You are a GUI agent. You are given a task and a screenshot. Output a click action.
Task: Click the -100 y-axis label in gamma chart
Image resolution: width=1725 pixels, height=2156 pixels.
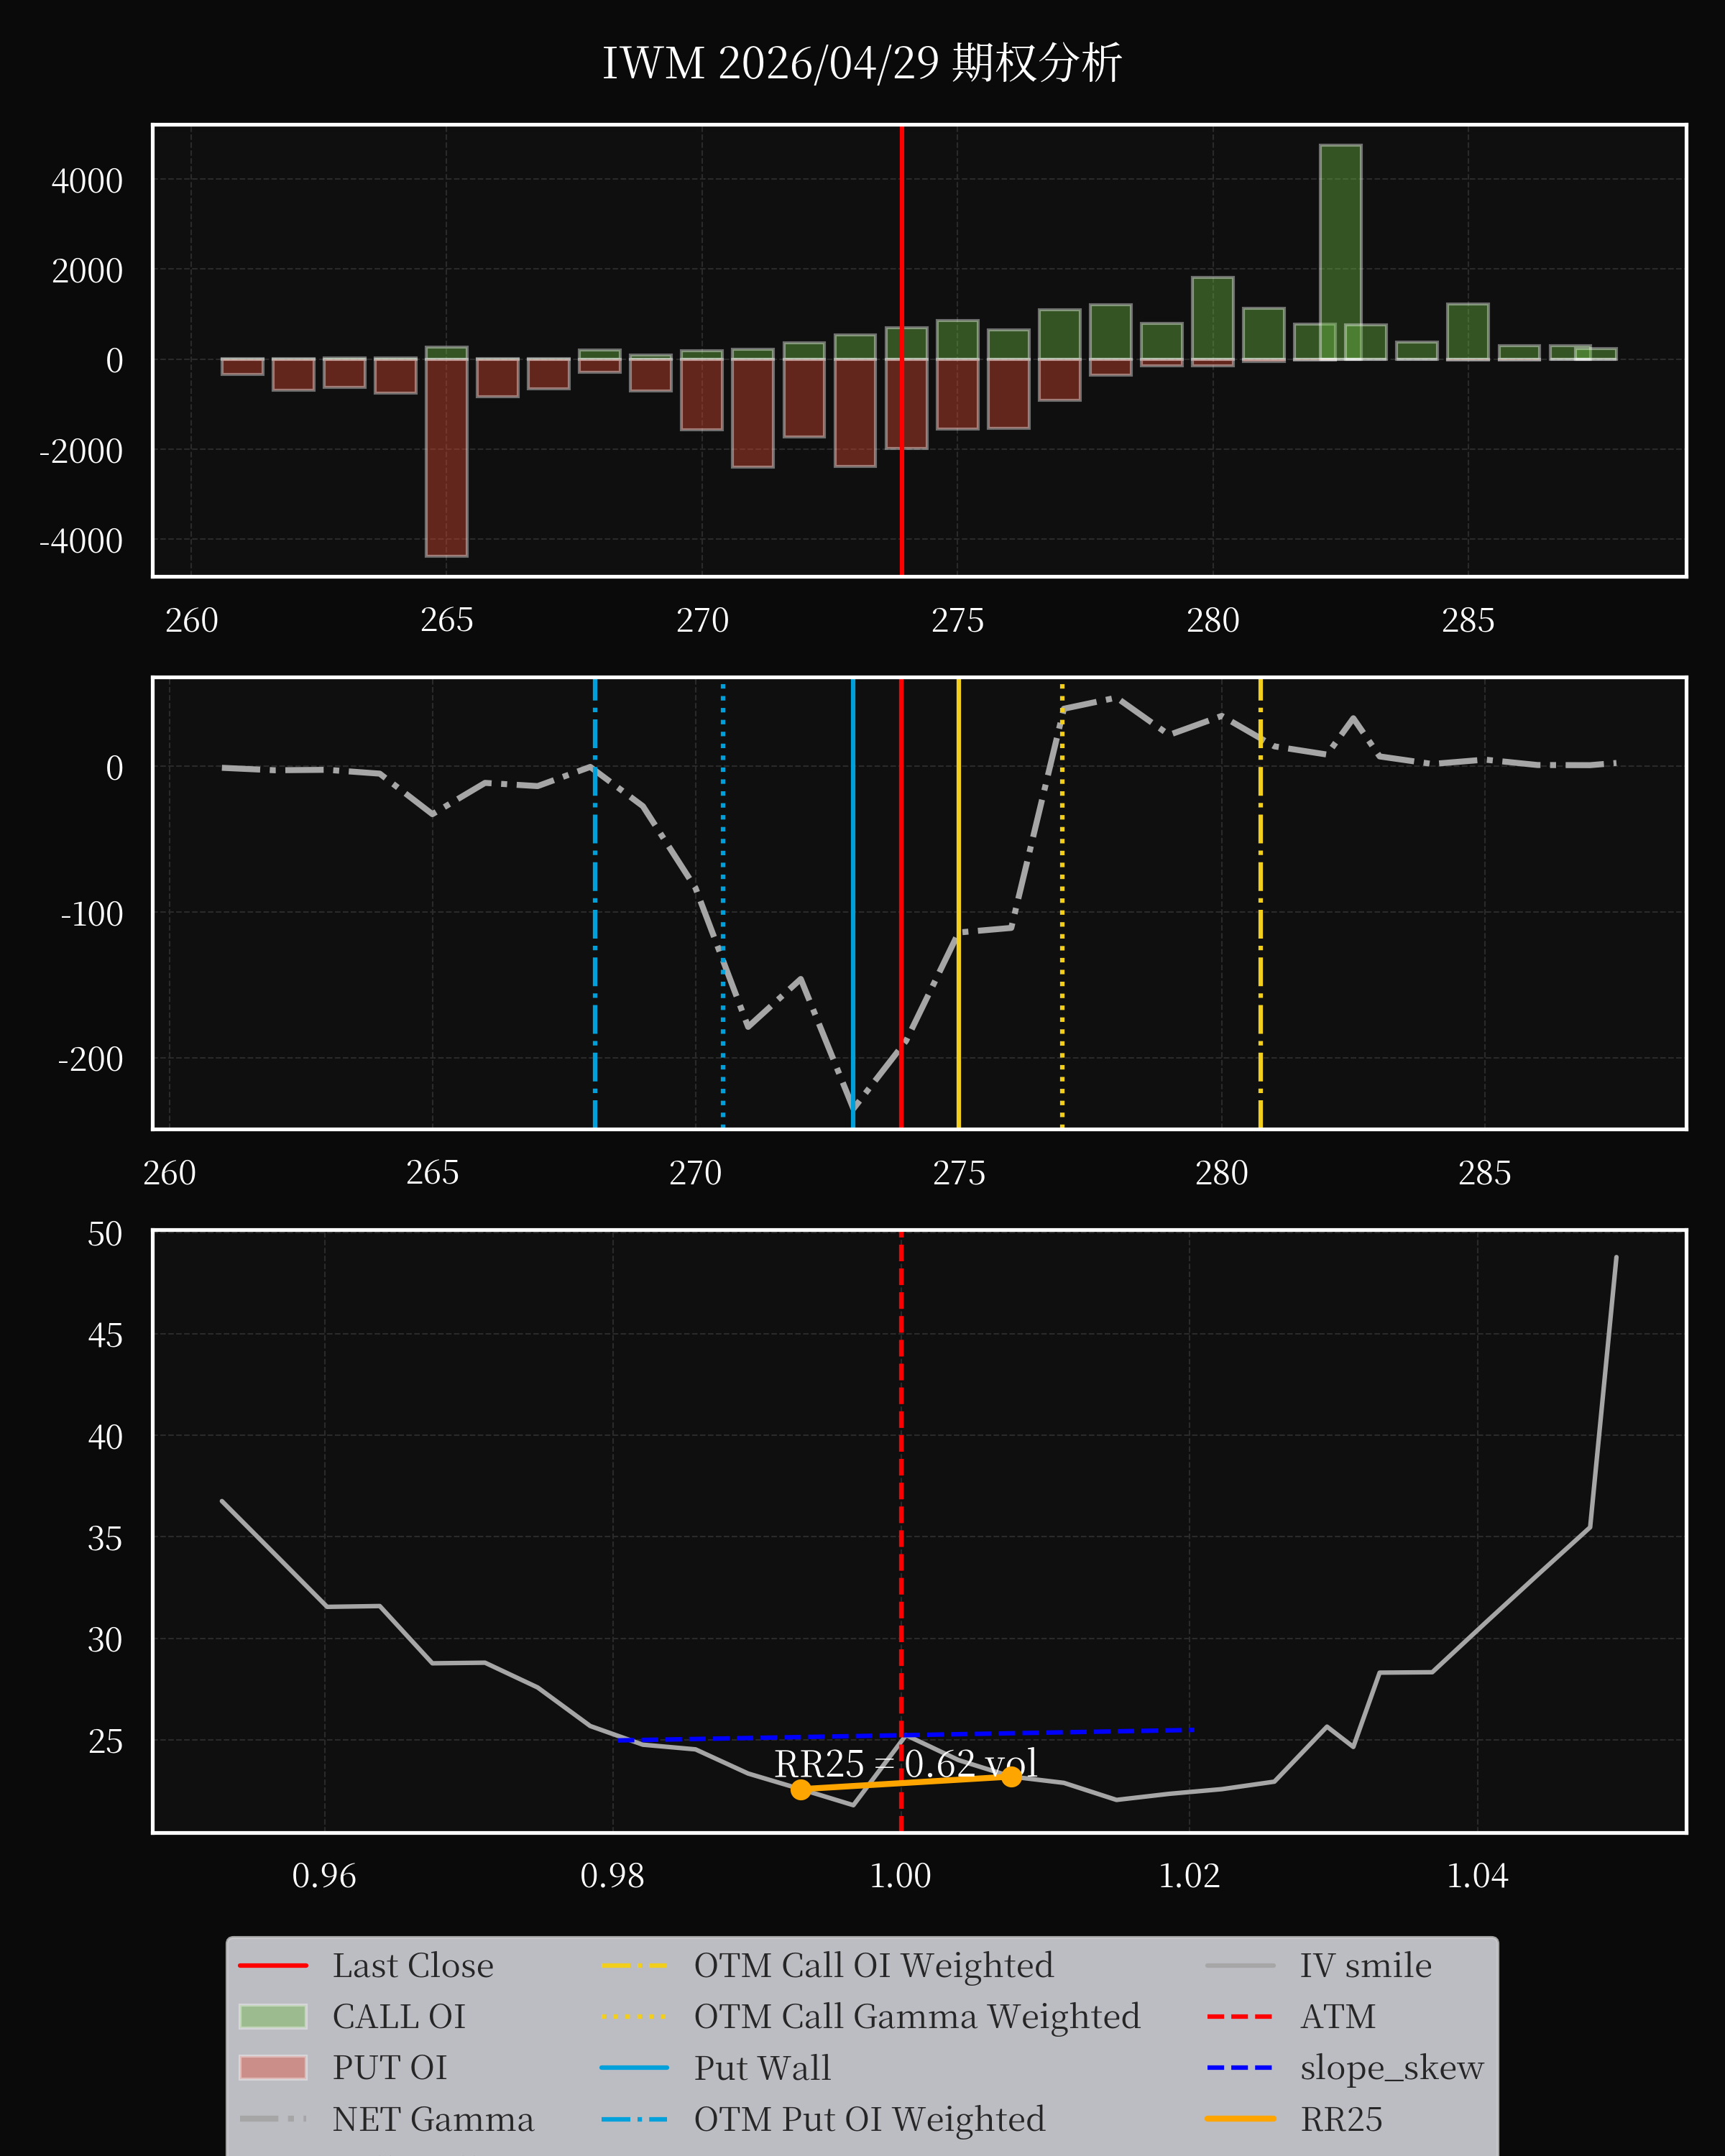(92, 913)
